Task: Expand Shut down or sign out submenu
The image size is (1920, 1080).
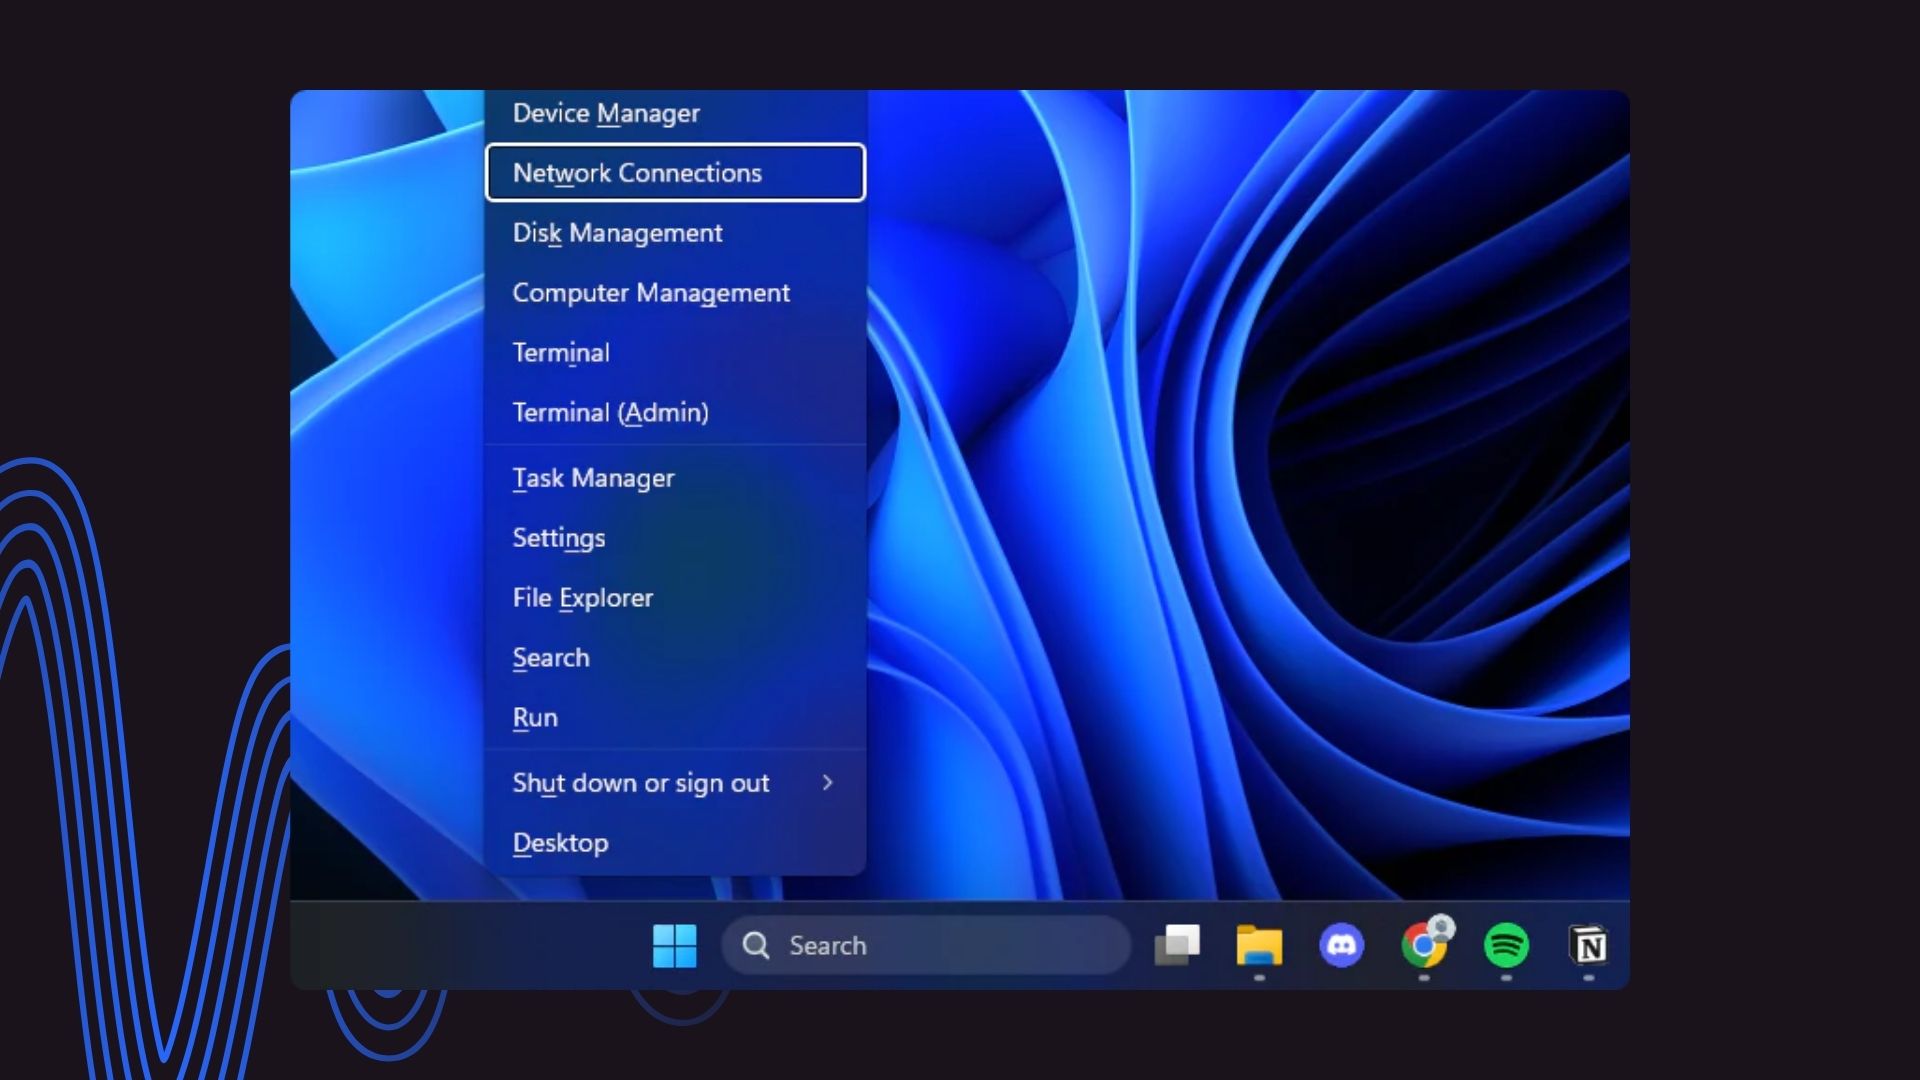Action: coord(675,783)
